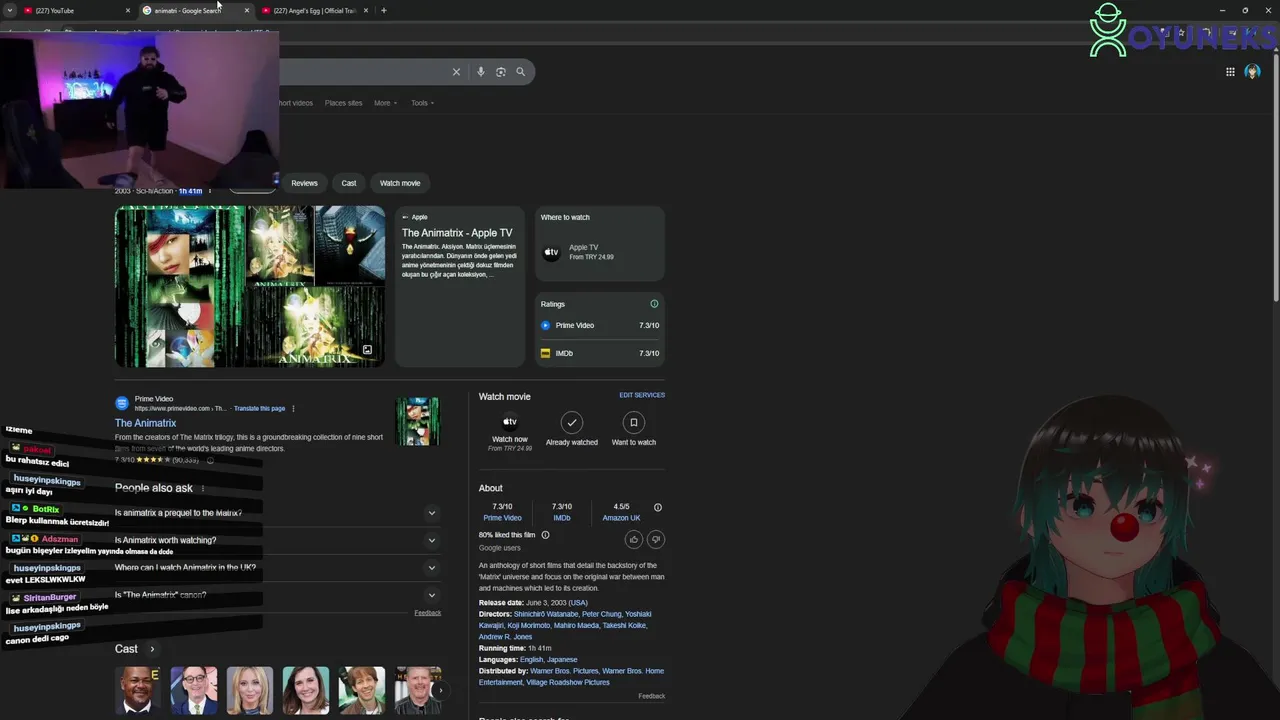Click Feedback link under About panel

652,696
